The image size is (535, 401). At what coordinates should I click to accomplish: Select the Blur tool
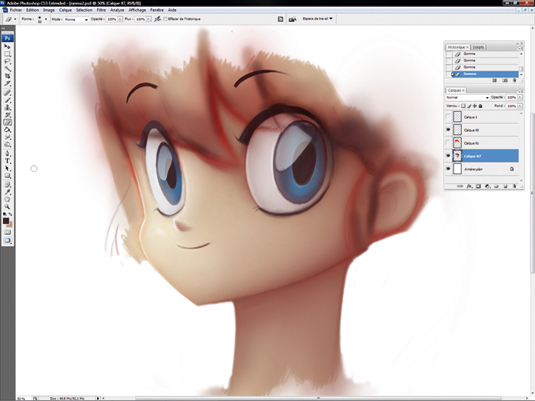7,137
